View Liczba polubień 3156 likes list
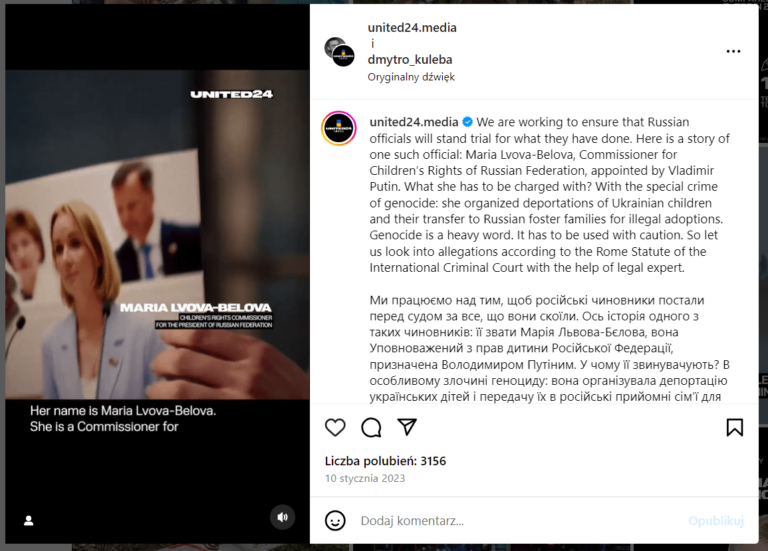The image size is (768, 551). (x=385, y=461)
